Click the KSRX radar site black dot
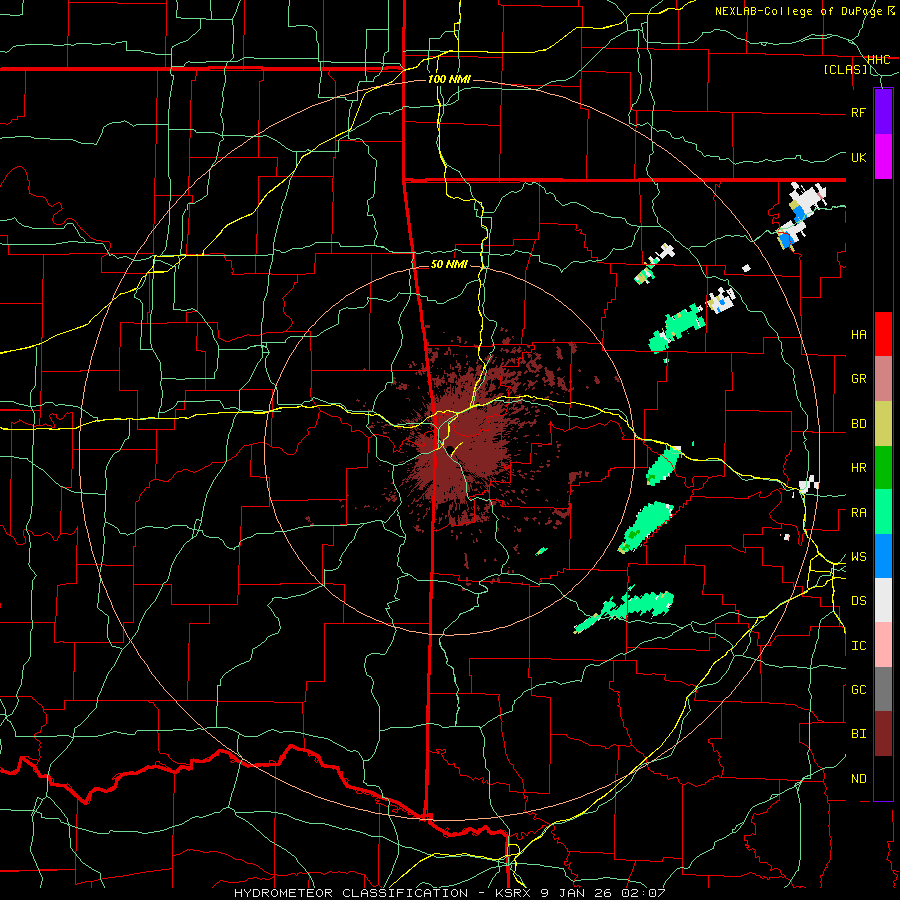 pos(451,449)
